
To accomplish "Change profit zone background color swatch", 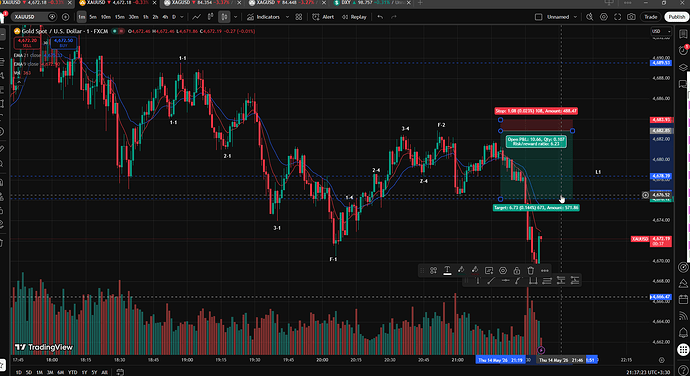I will tap(461, 270).
